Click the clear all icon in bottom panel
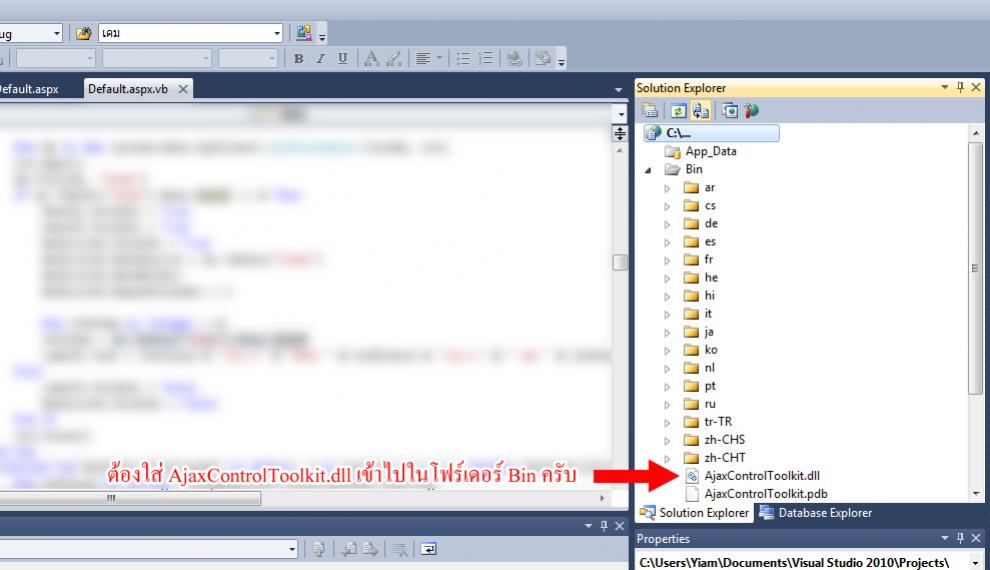This screenshot has height=570, width=990. tap(400, 549)
